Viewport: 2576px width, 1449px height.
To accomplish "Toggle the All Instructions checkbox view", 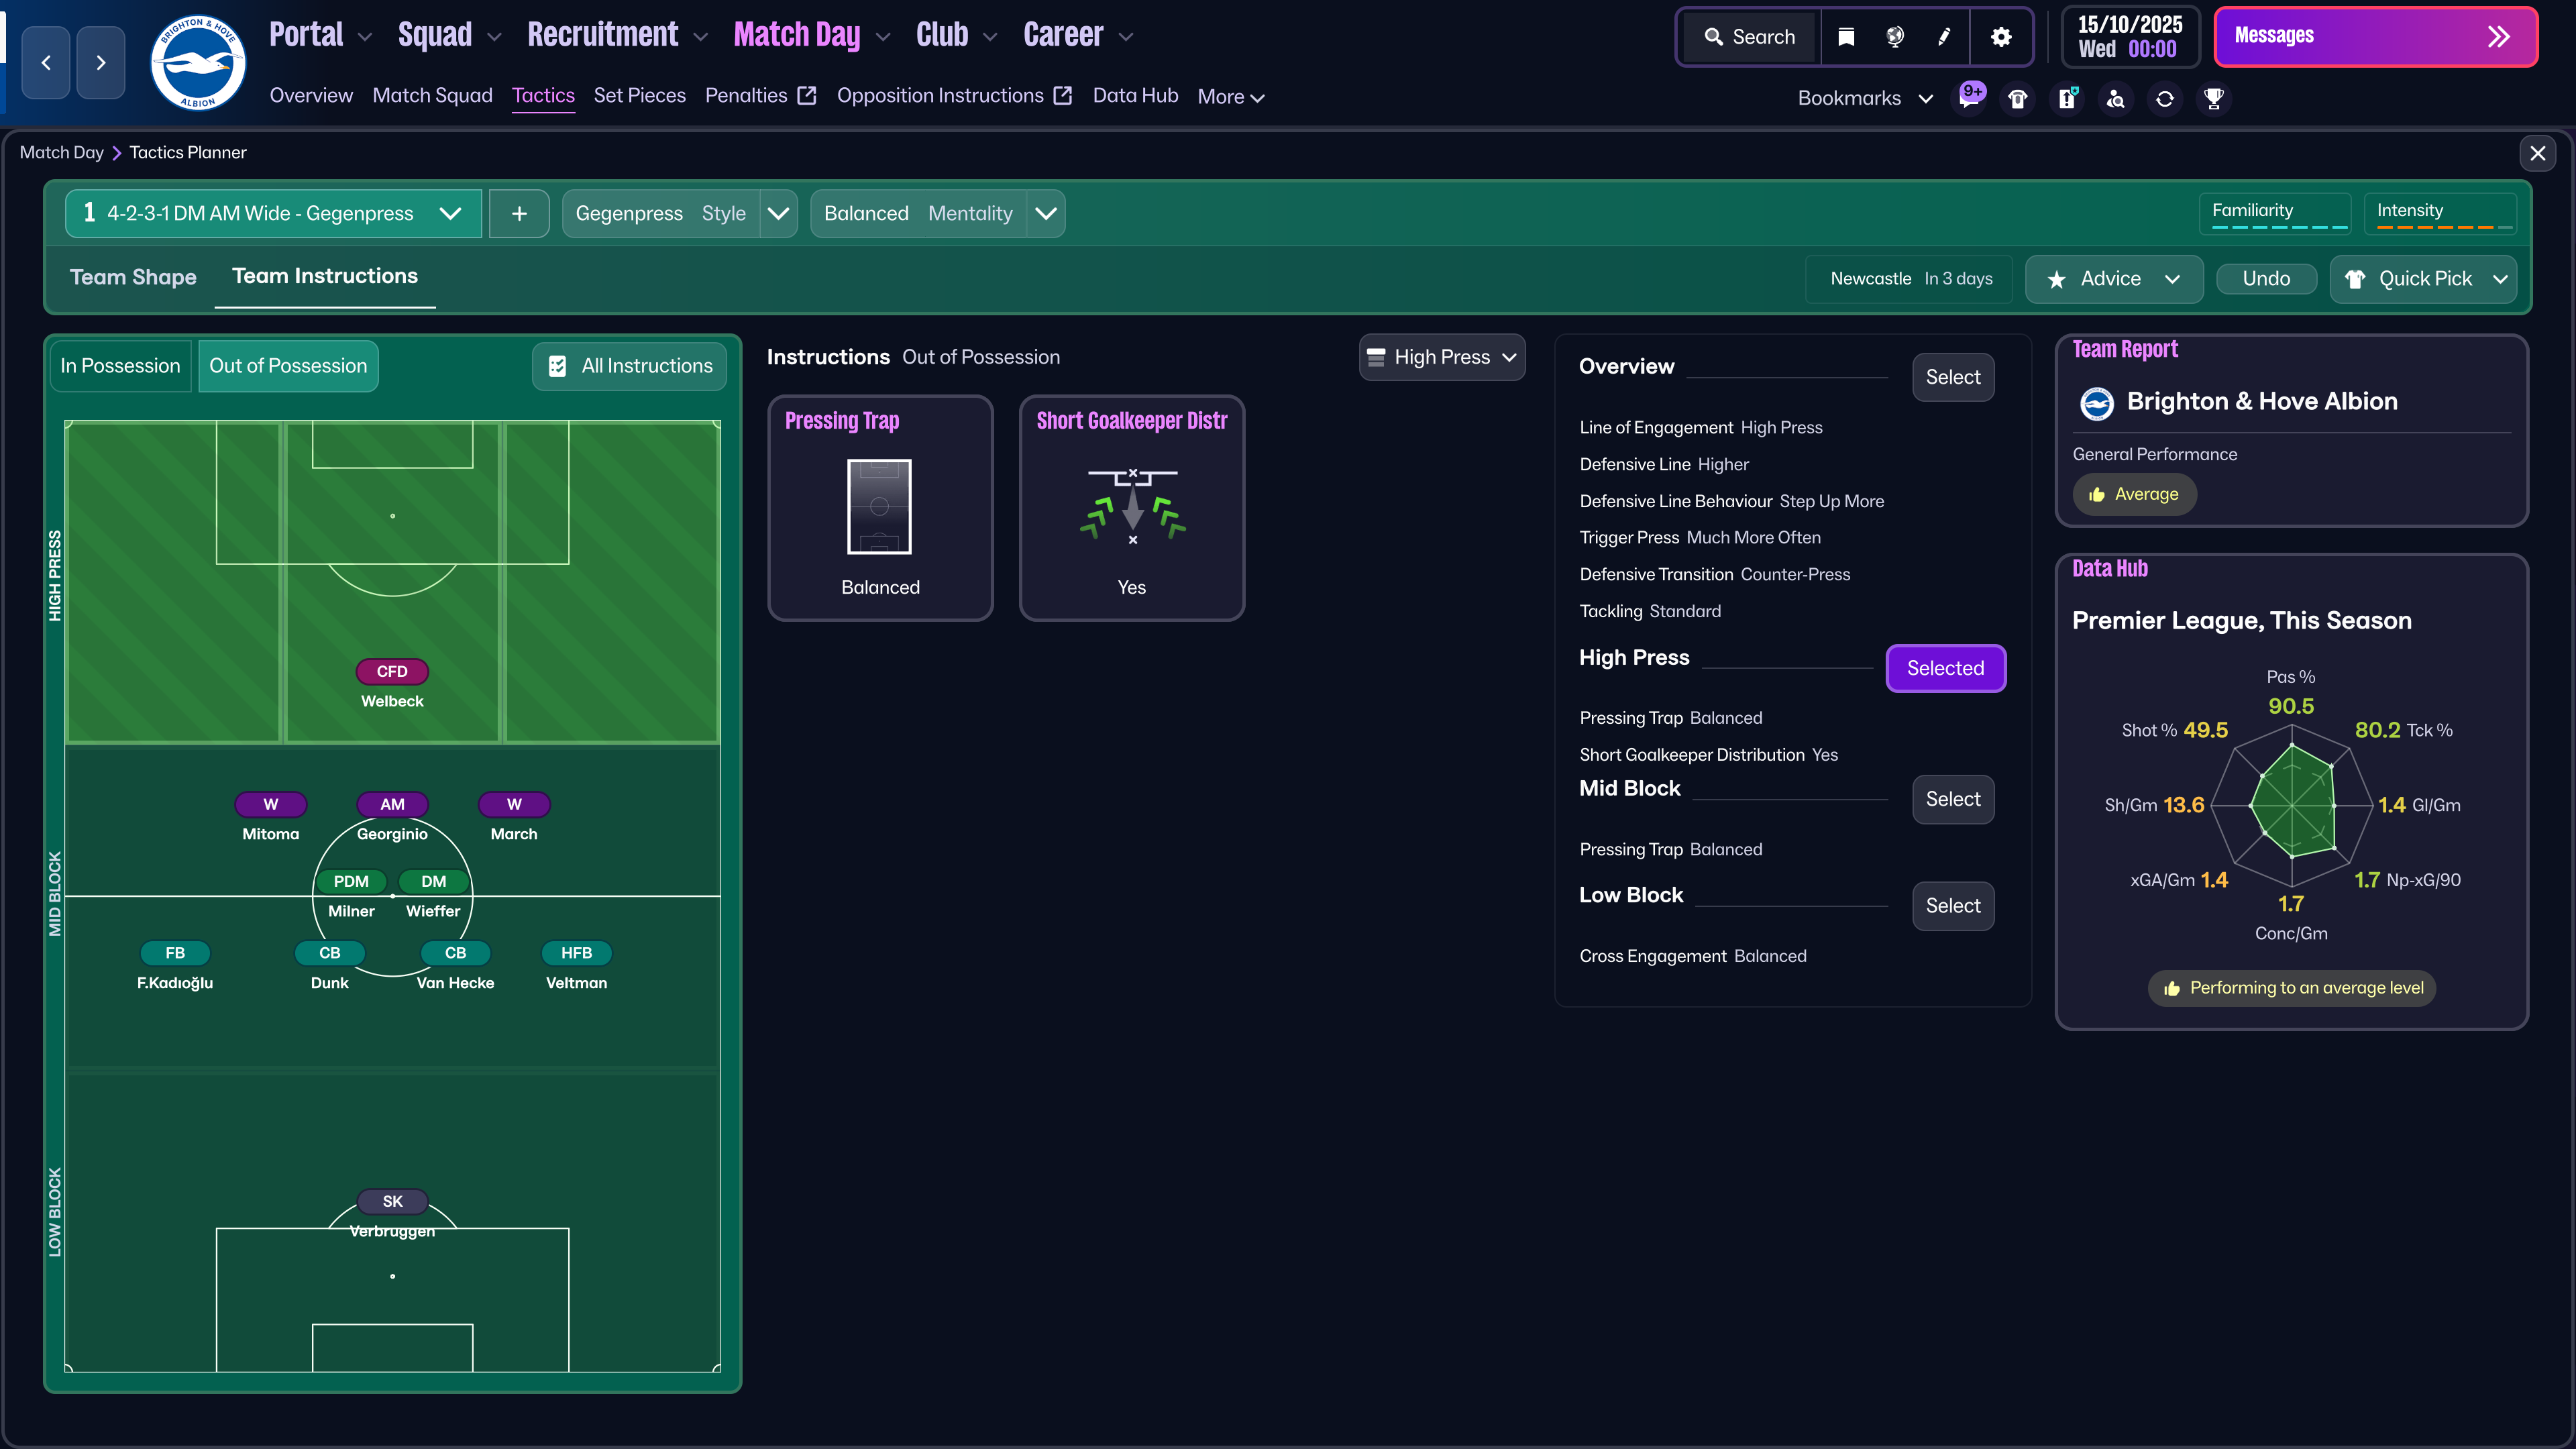I will click(x=629, y=365).
